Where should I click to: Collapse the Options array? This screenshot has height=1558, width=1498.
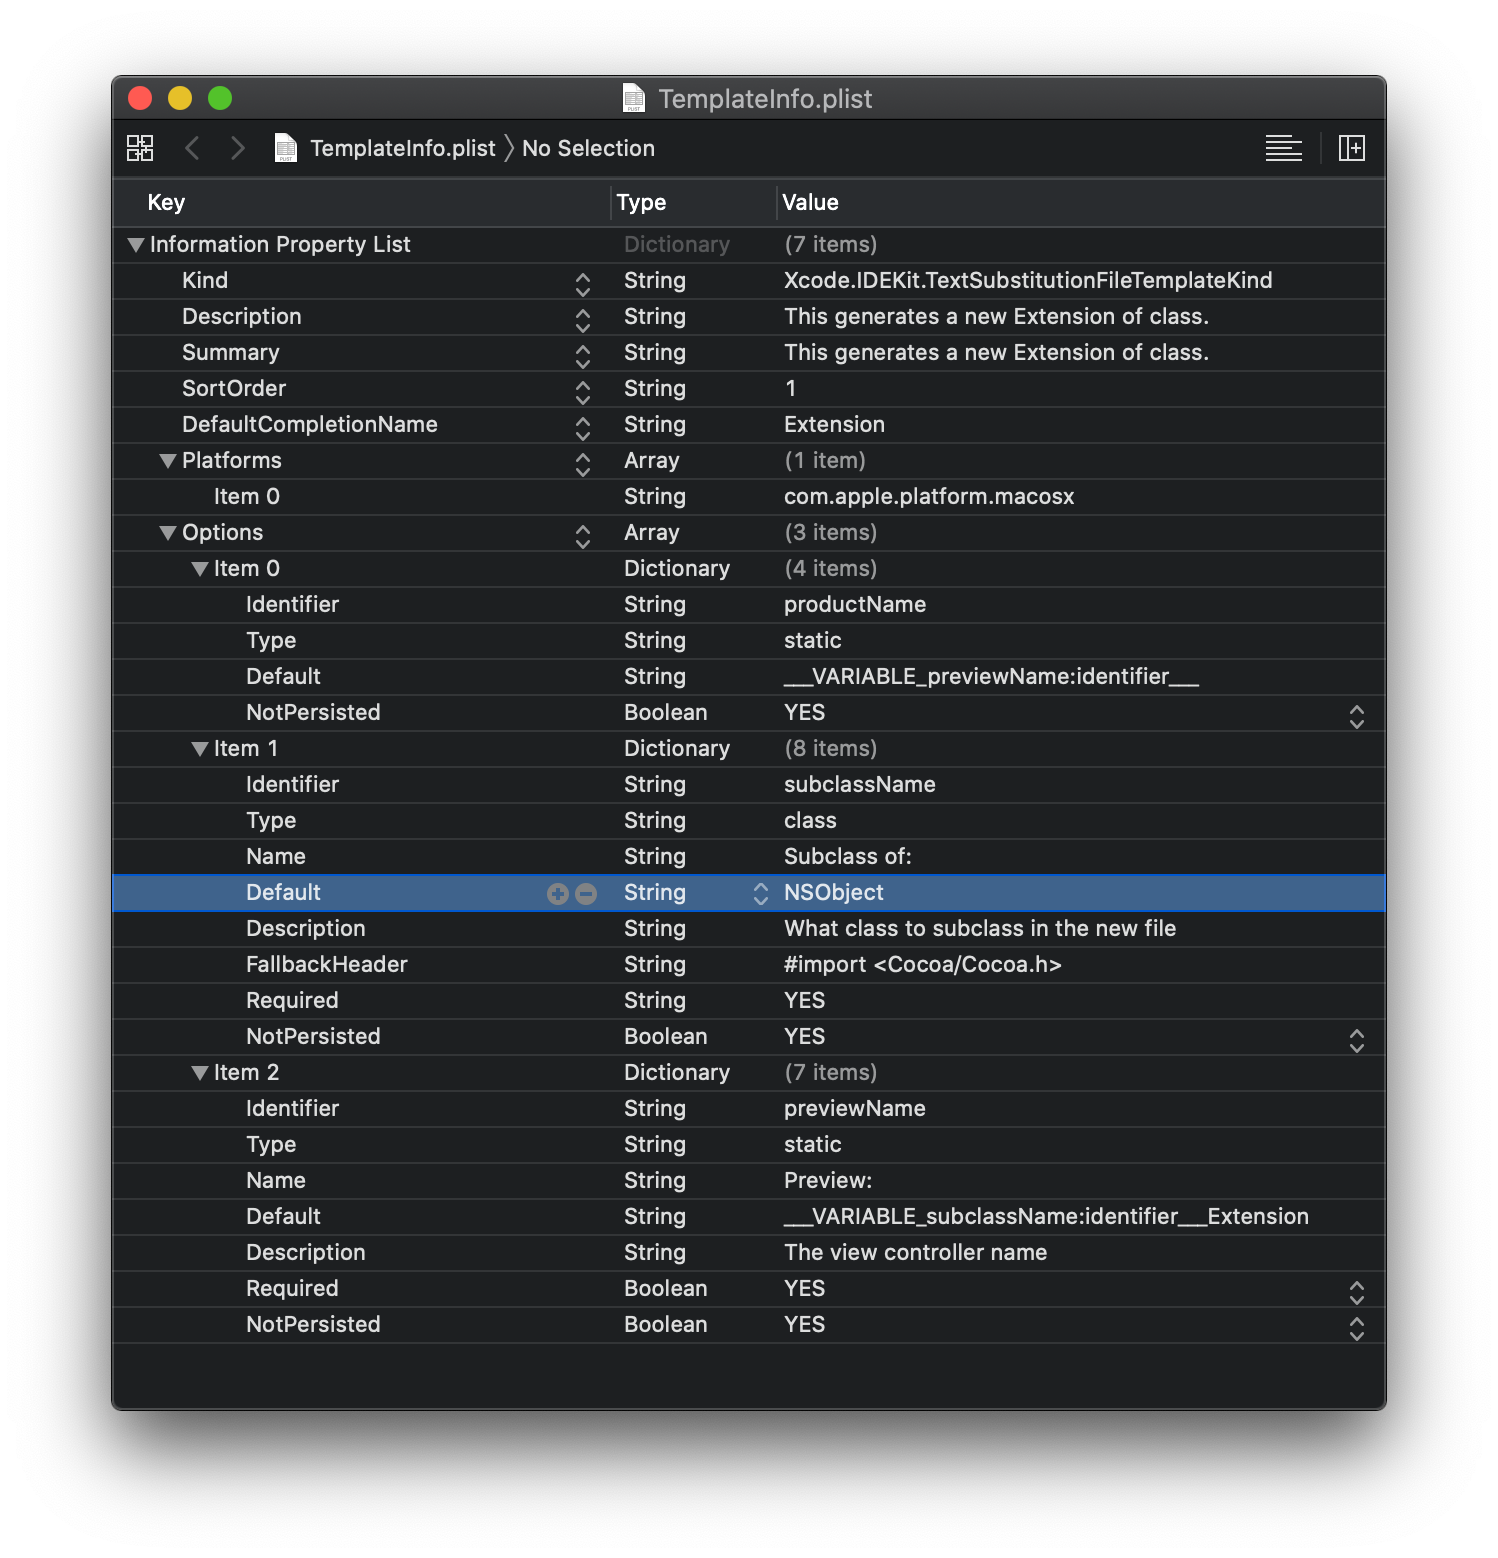point(168,533)
